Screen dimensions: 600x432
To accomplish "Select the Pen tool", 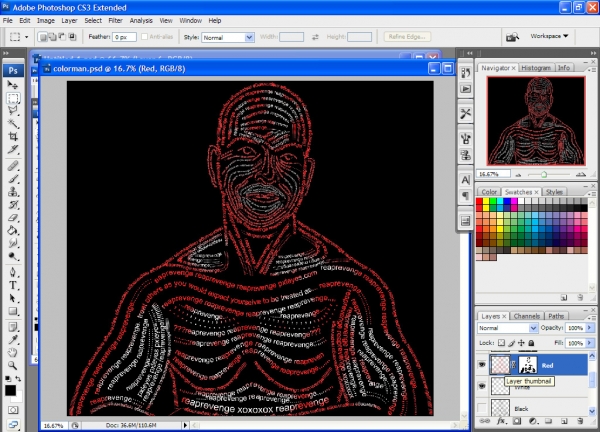I will coord(13,272).
